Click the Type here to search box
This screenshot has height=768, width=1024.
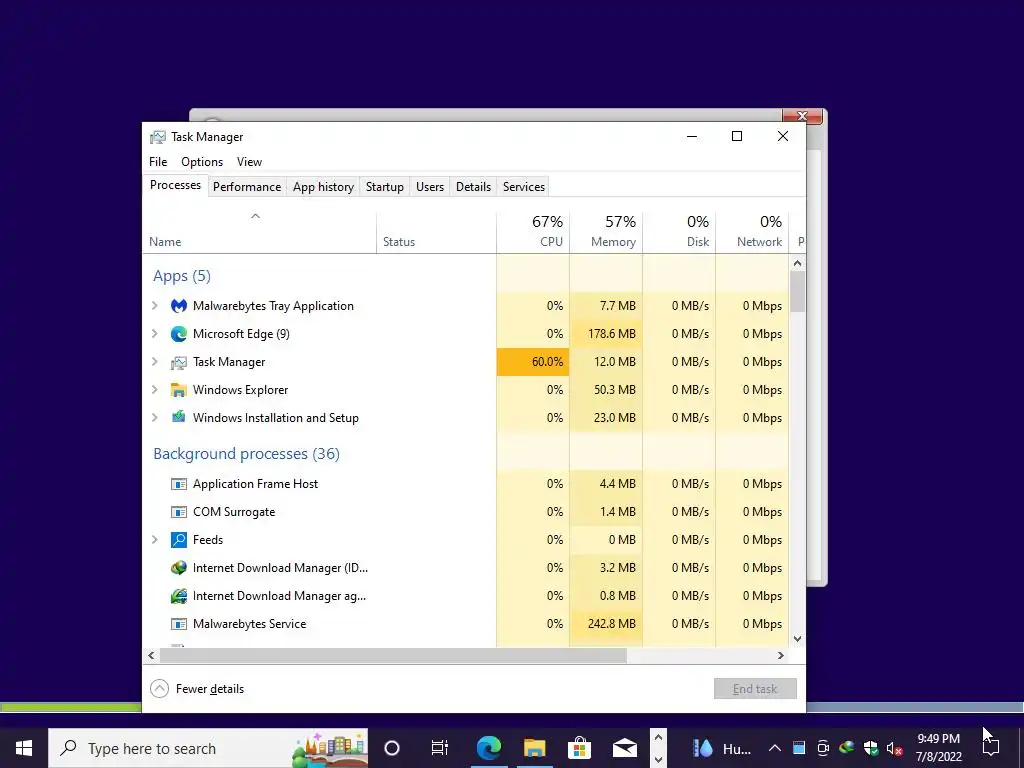(x=208, y=748)
